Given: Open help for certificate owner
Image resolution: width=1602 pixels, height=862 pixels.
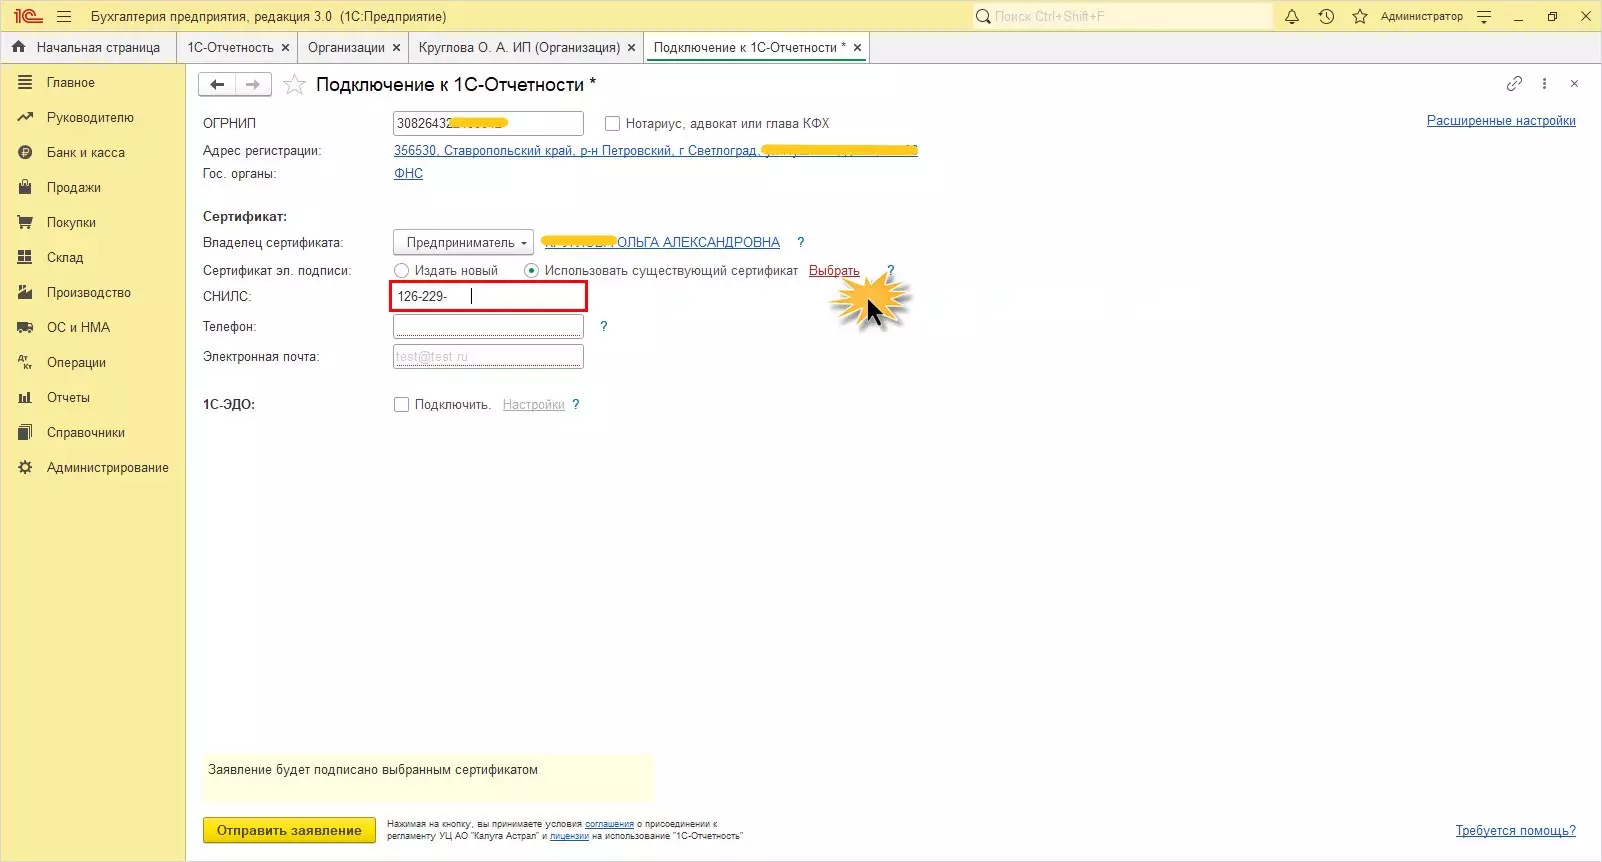Looking at the screenshot, I should click(x=800, y=242).
